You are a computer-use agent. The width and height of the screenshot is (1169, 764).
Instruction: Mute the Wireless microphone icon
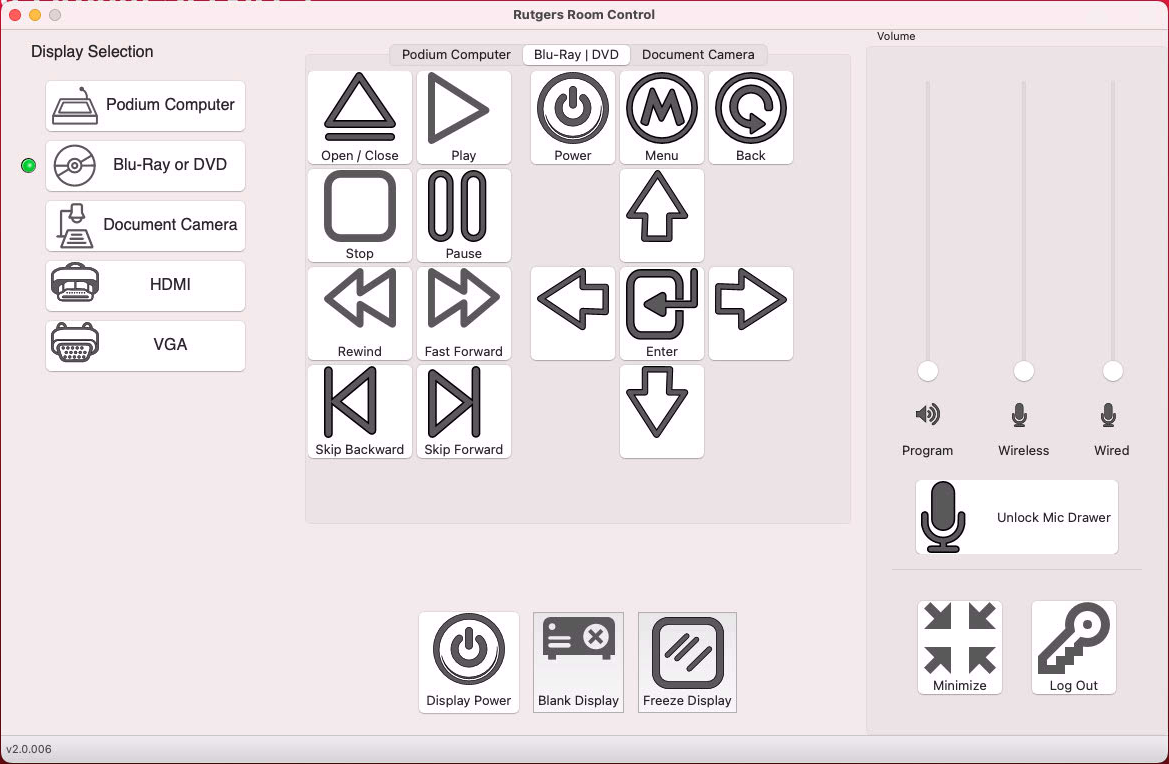[1019, 415]
